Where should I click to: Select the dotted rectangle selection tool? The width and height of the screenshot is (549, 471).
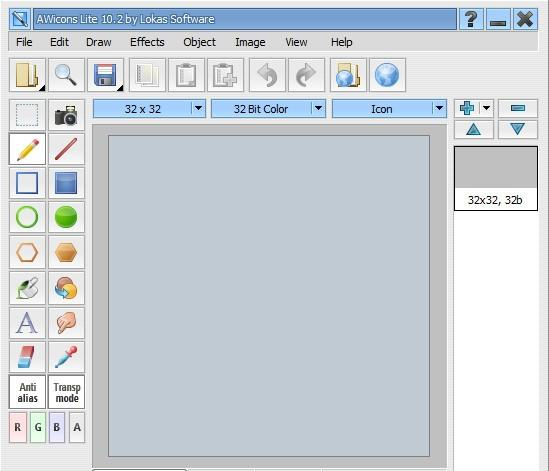(x=27, y=115)
